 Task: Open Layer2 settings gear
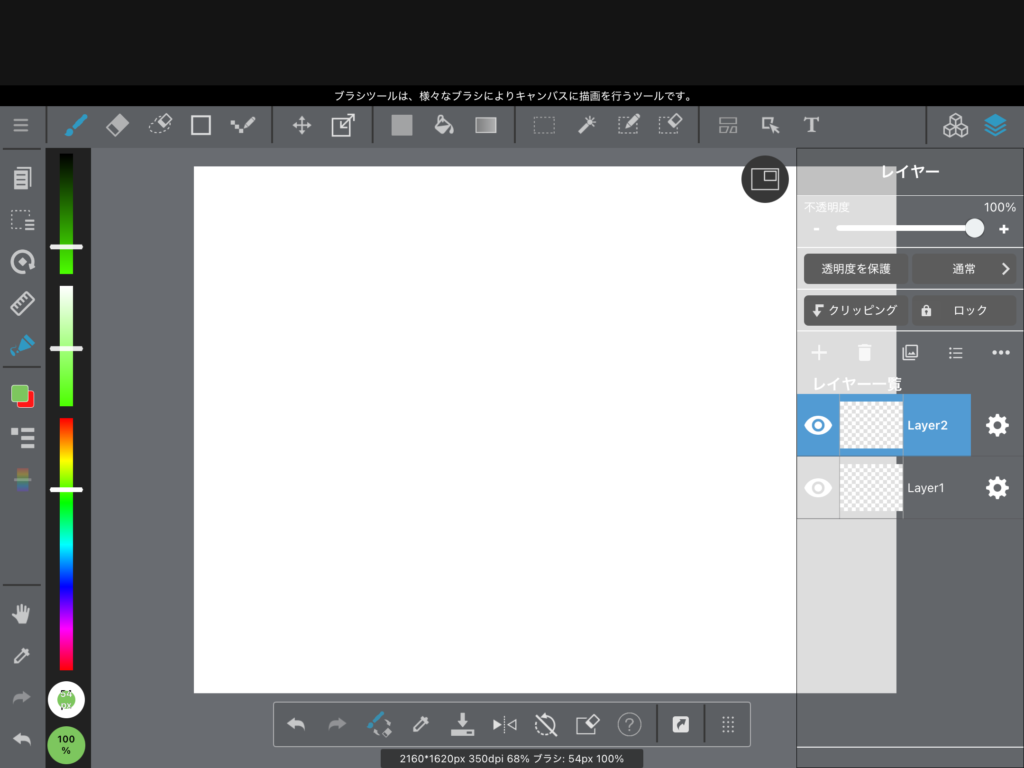click(x=997, y=425)
